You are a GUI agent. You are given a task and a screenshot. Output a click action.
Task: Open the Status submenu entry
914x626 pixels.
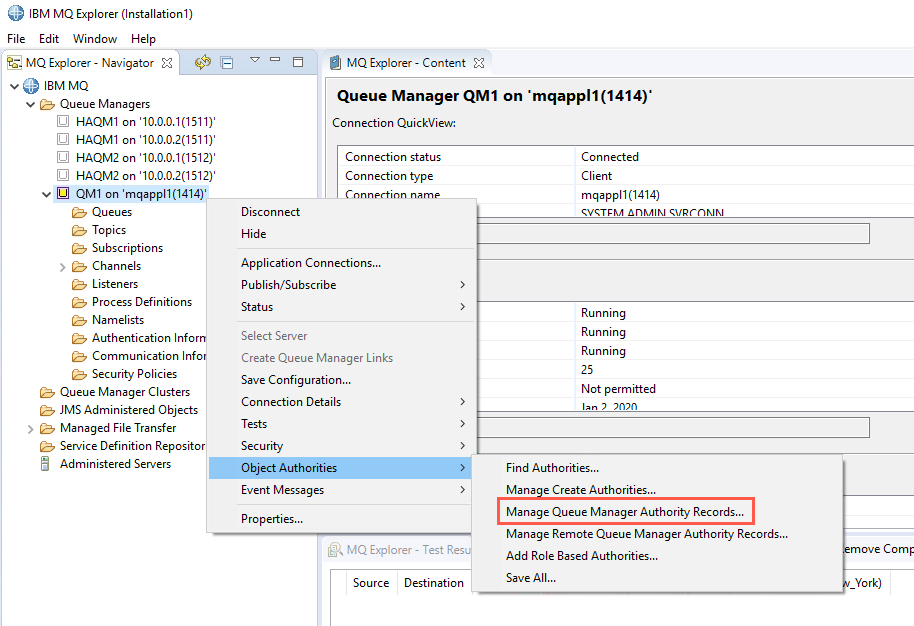[341, 307]
